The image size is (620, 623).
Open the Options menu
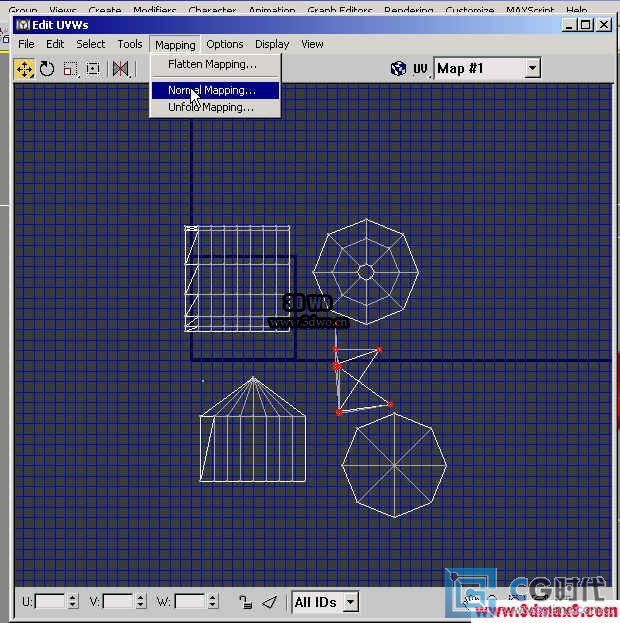[x=225, y=44]
